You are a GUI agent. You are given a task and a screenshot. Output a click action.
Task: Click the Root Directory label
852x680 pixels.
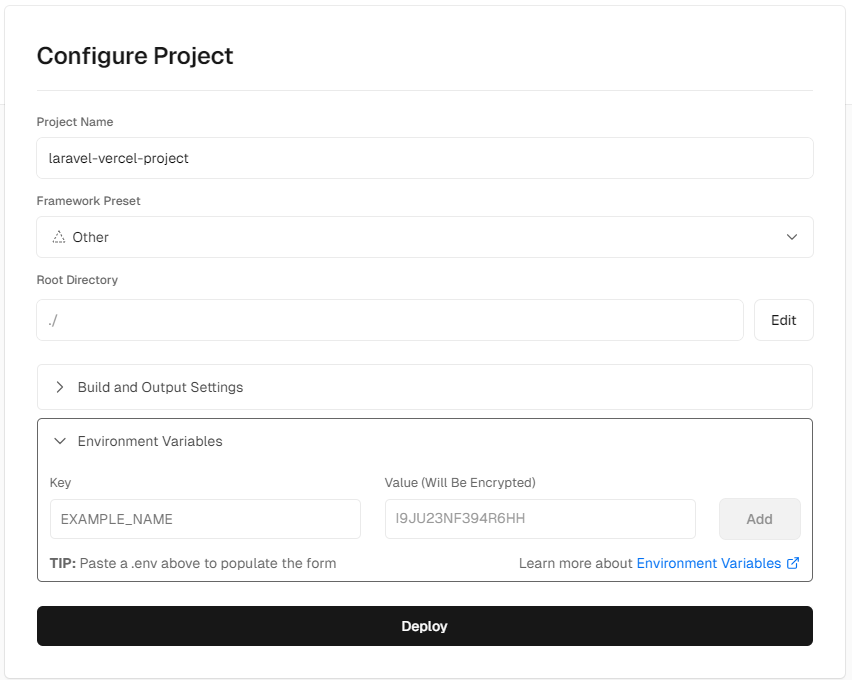(78, 280)
